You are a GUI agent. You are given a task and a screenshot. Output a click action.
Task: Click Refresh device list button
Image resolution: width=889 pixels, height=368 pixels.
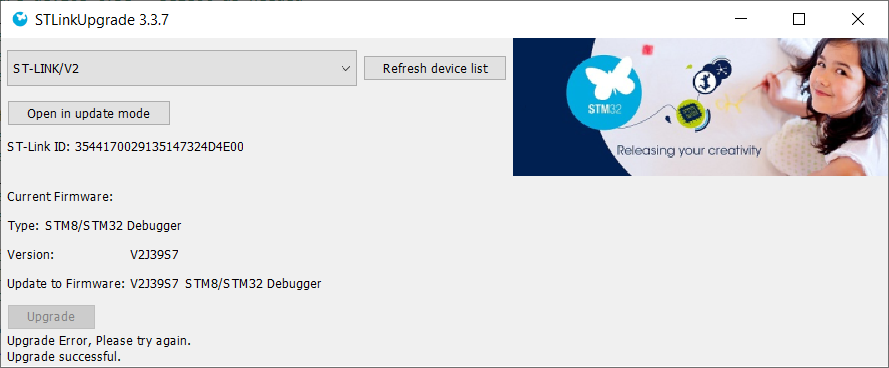pyautogui.click(x=435, y=69)
